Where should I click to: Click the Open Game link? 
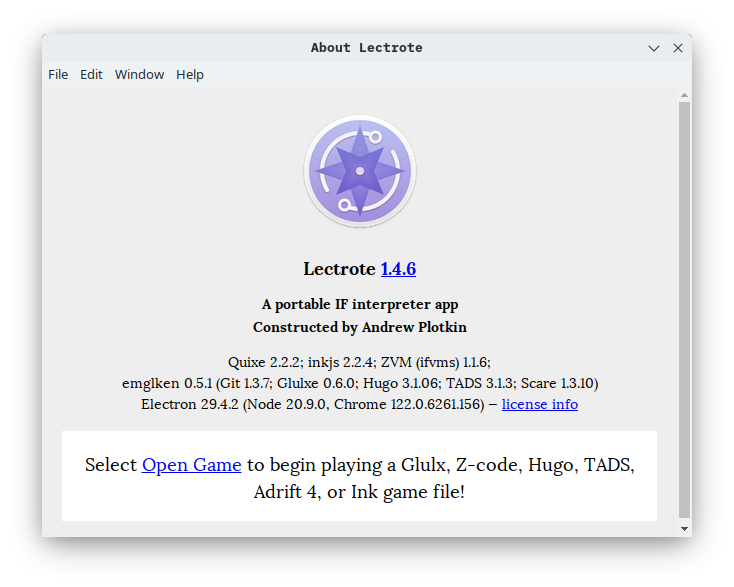pyautogui.click(x=191, y=464)
